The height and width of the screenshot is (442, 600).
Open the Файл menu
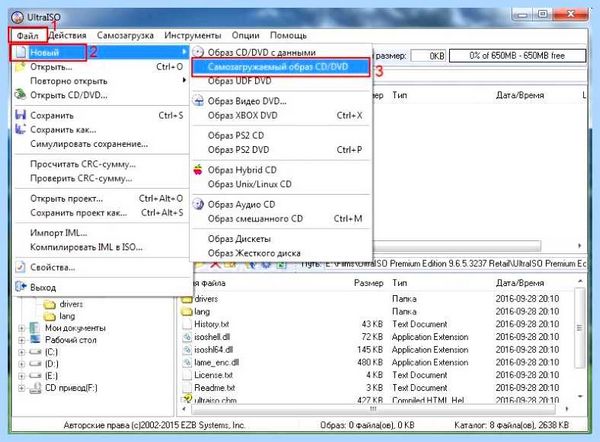click(x=28, y=36)
